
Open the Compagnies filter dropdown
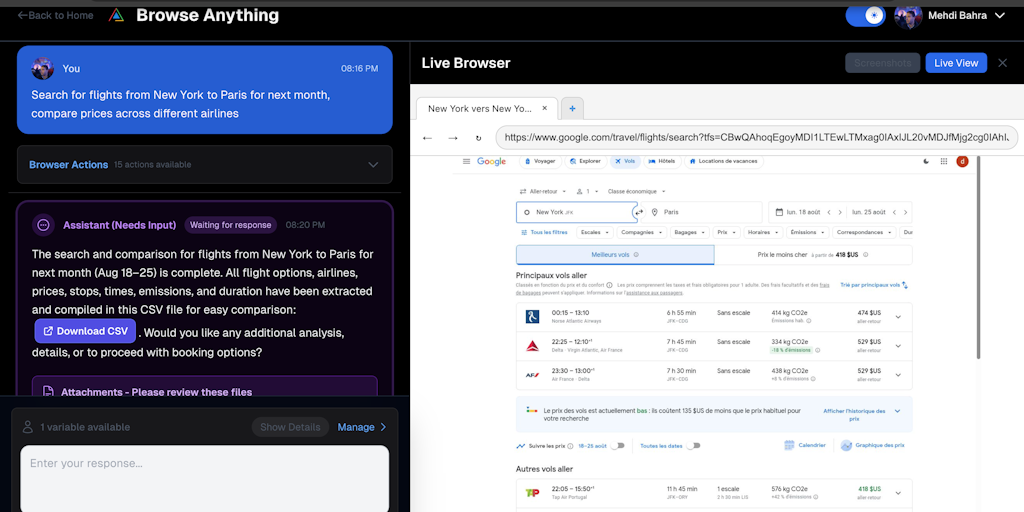tap(642, 232)
